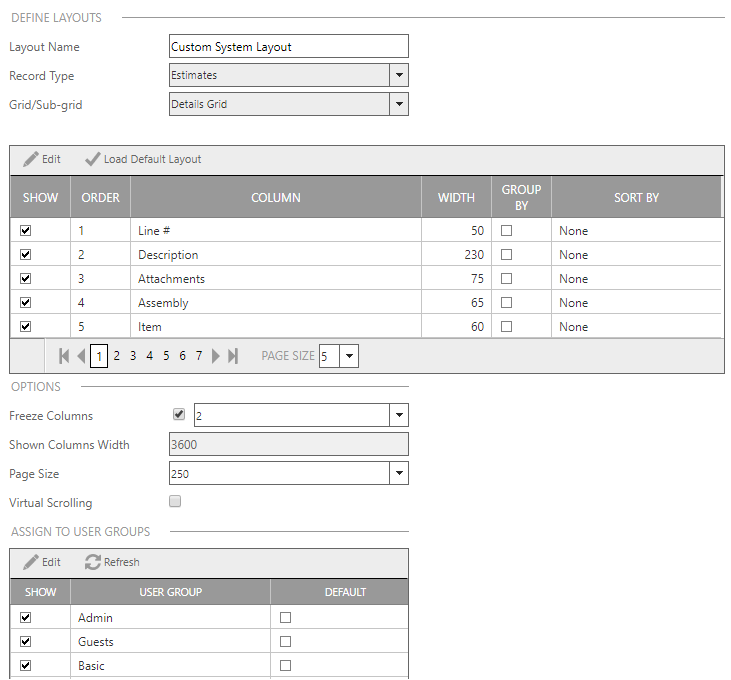Screen dimensions: 731x680
Task: Select page 3 in the pager
Action: pos(133,356)
